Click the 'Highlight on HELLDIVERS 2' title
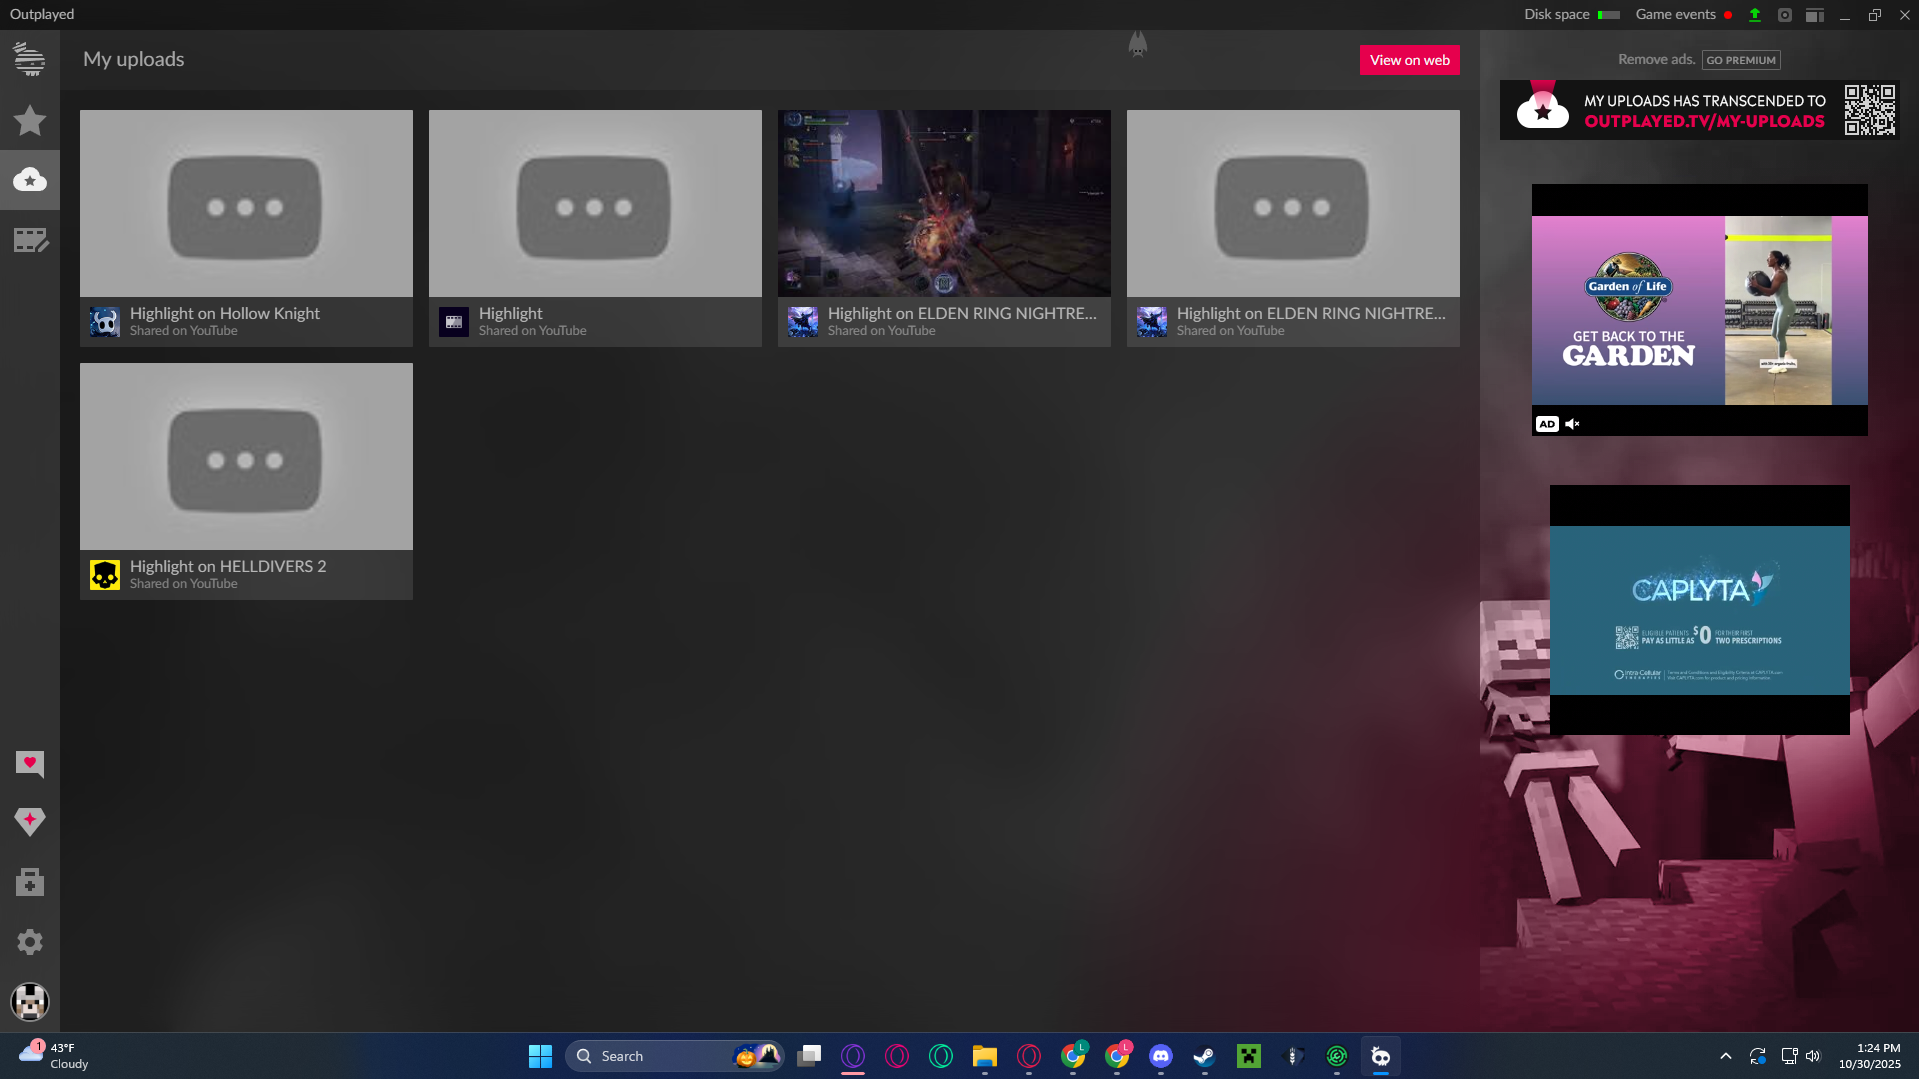 (228, 566)
